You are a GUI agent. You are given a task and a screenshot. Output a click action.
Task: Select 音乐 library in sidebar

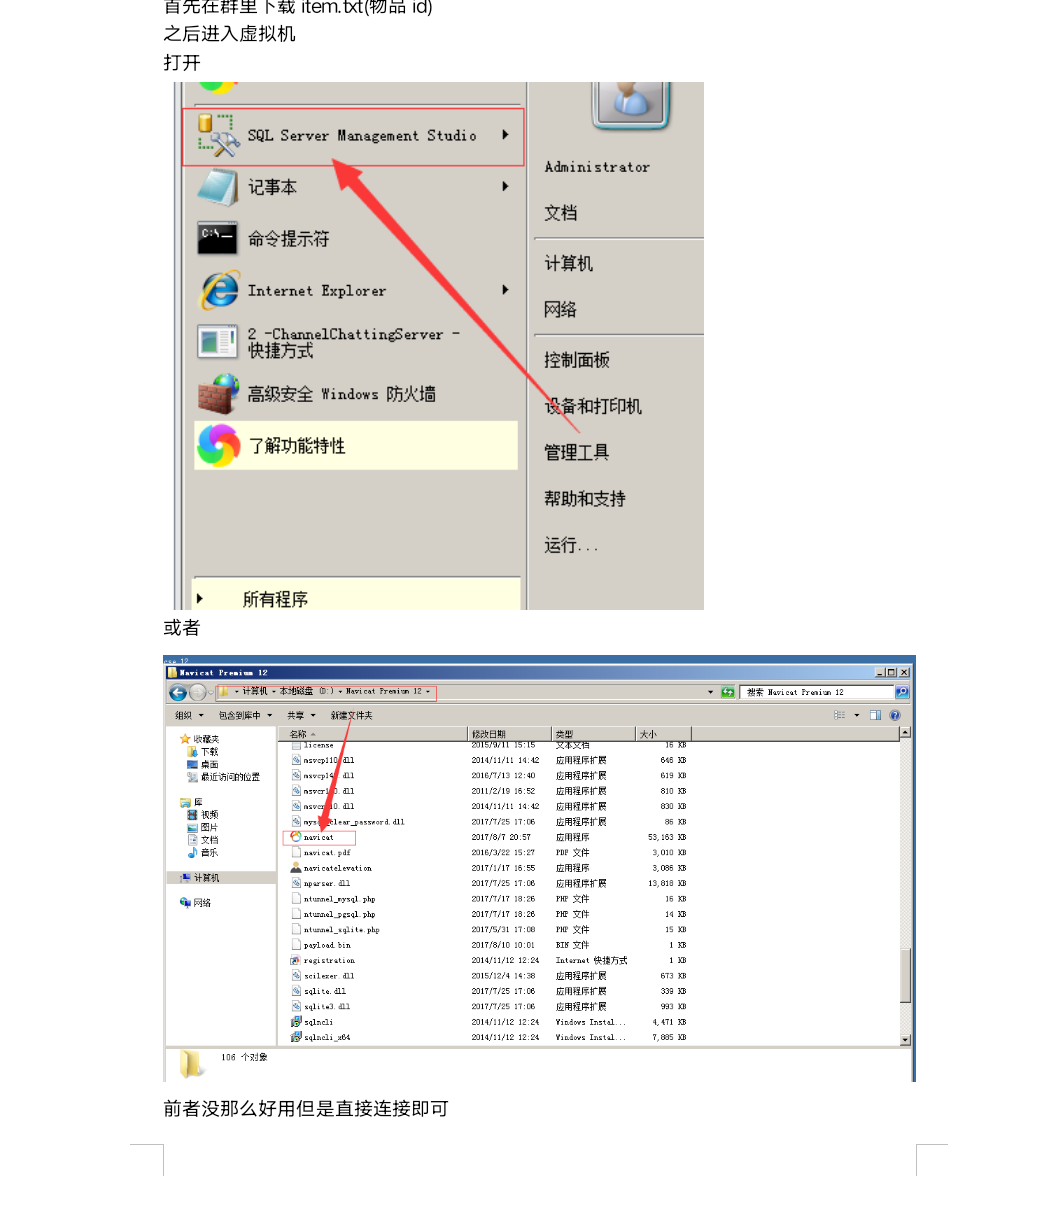(209, 853)
